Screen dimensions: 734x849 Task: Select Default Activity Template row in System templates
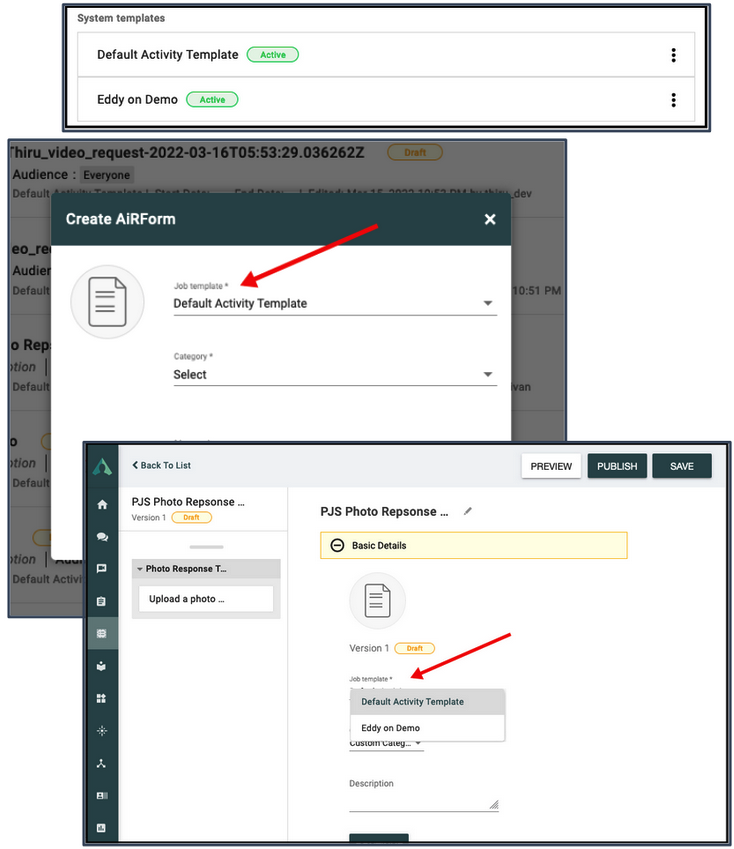pos(386,55)
